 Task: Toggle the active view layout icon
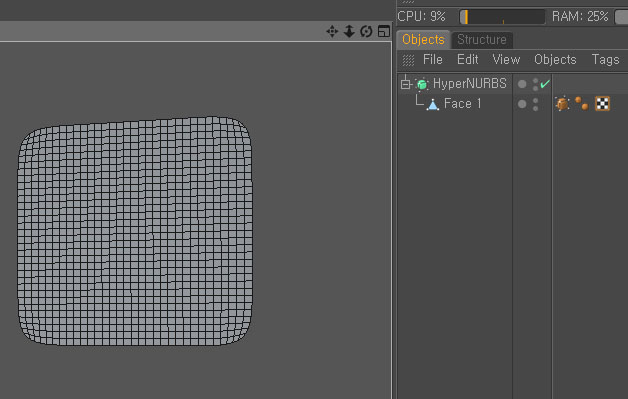coord(384,31)
